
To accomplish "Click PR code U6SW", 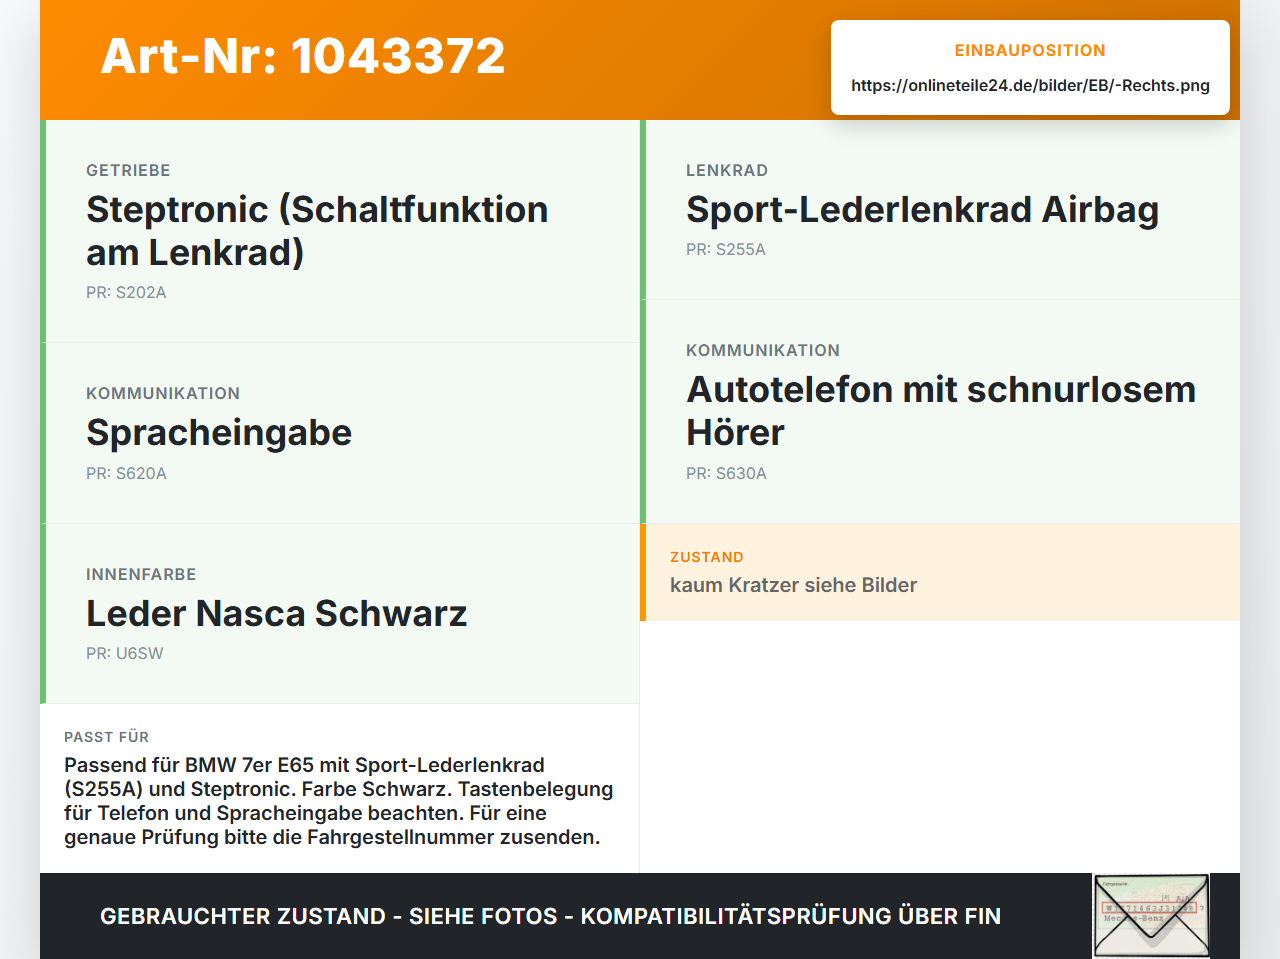I will coord(125,654).
